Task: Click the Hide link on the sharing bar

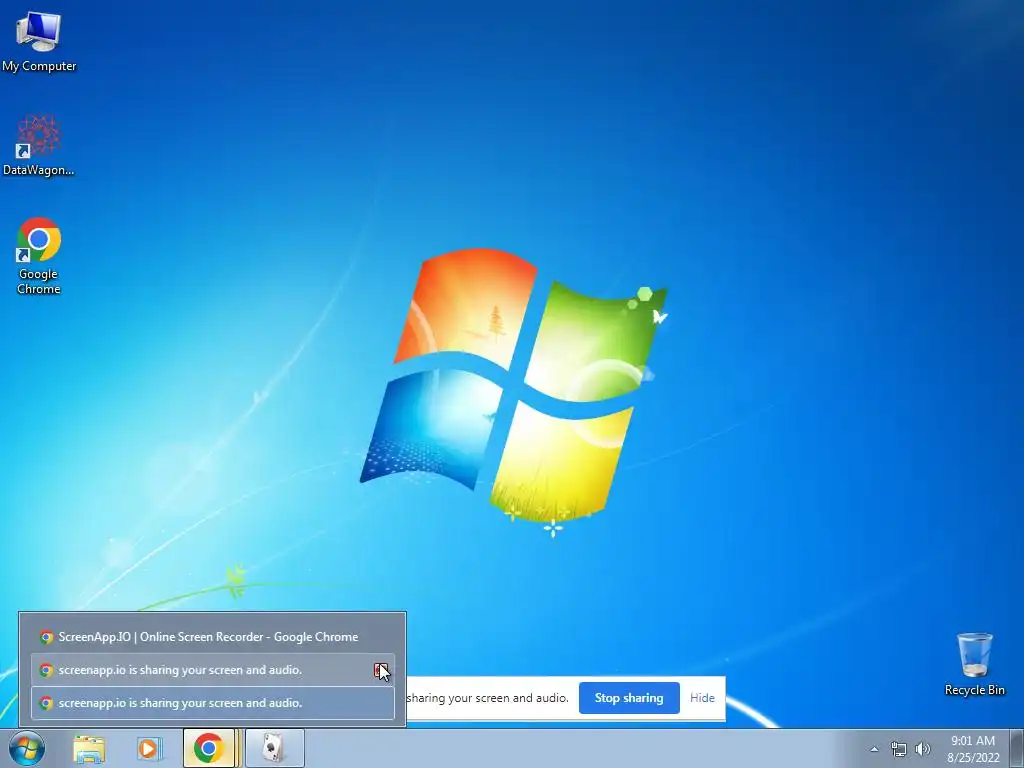Action: pos(702,698)
